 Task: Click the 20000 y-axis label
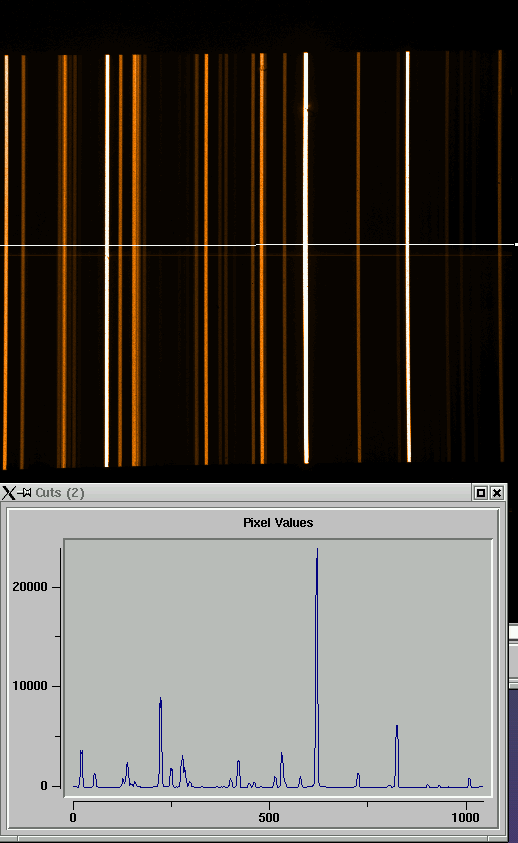(30, 587)
